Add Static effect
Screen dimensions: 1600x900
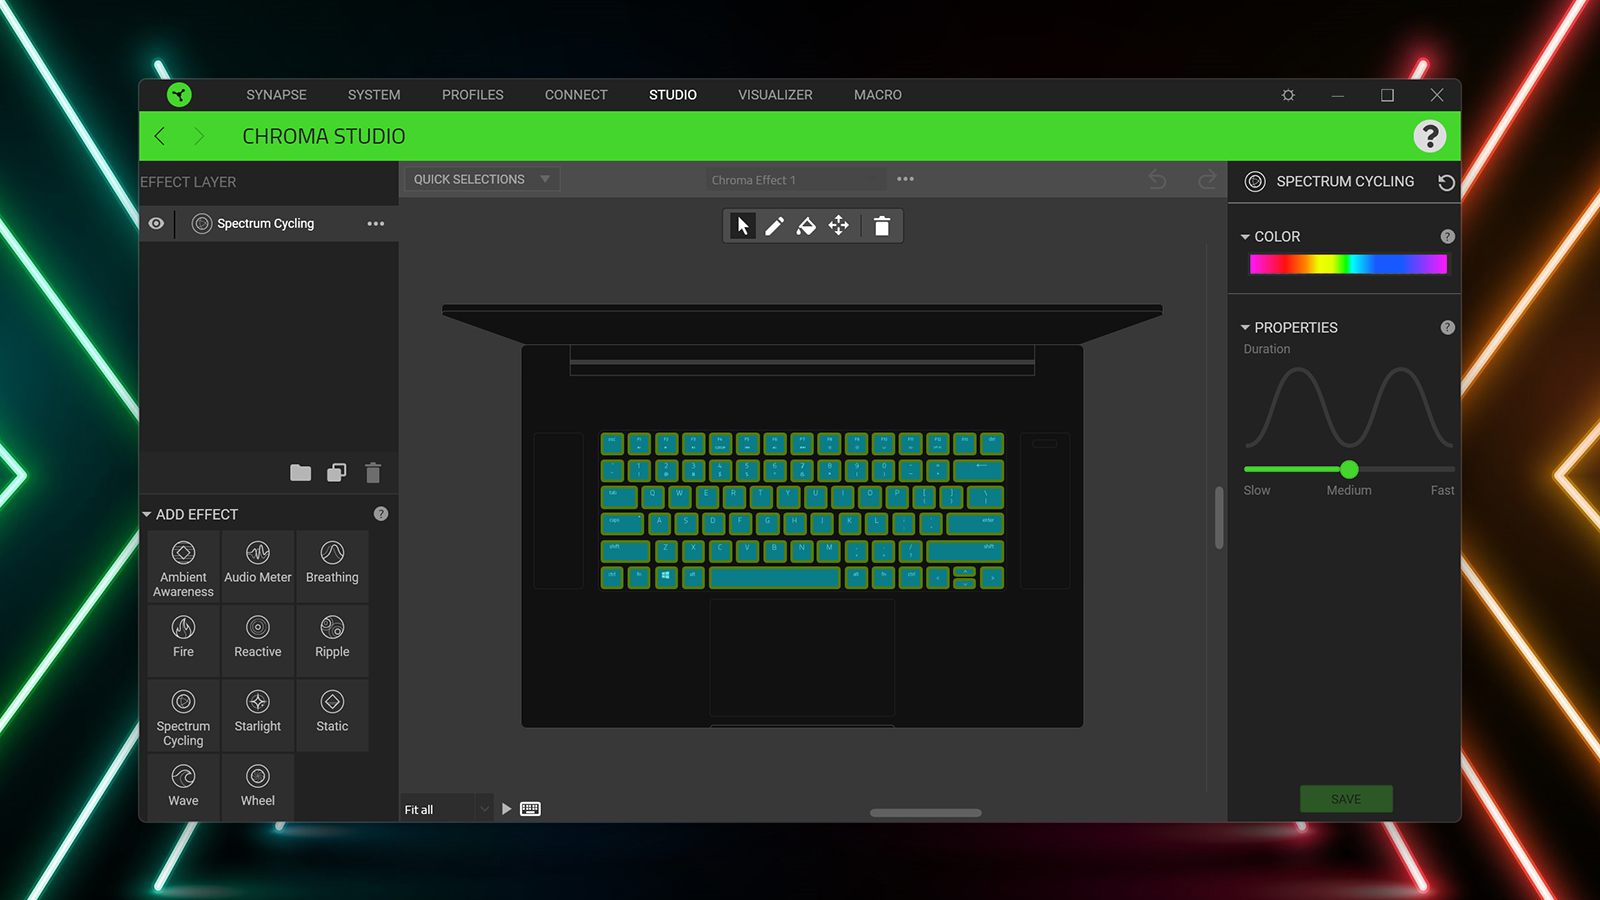pyautogui.click(x=332, y=716)
